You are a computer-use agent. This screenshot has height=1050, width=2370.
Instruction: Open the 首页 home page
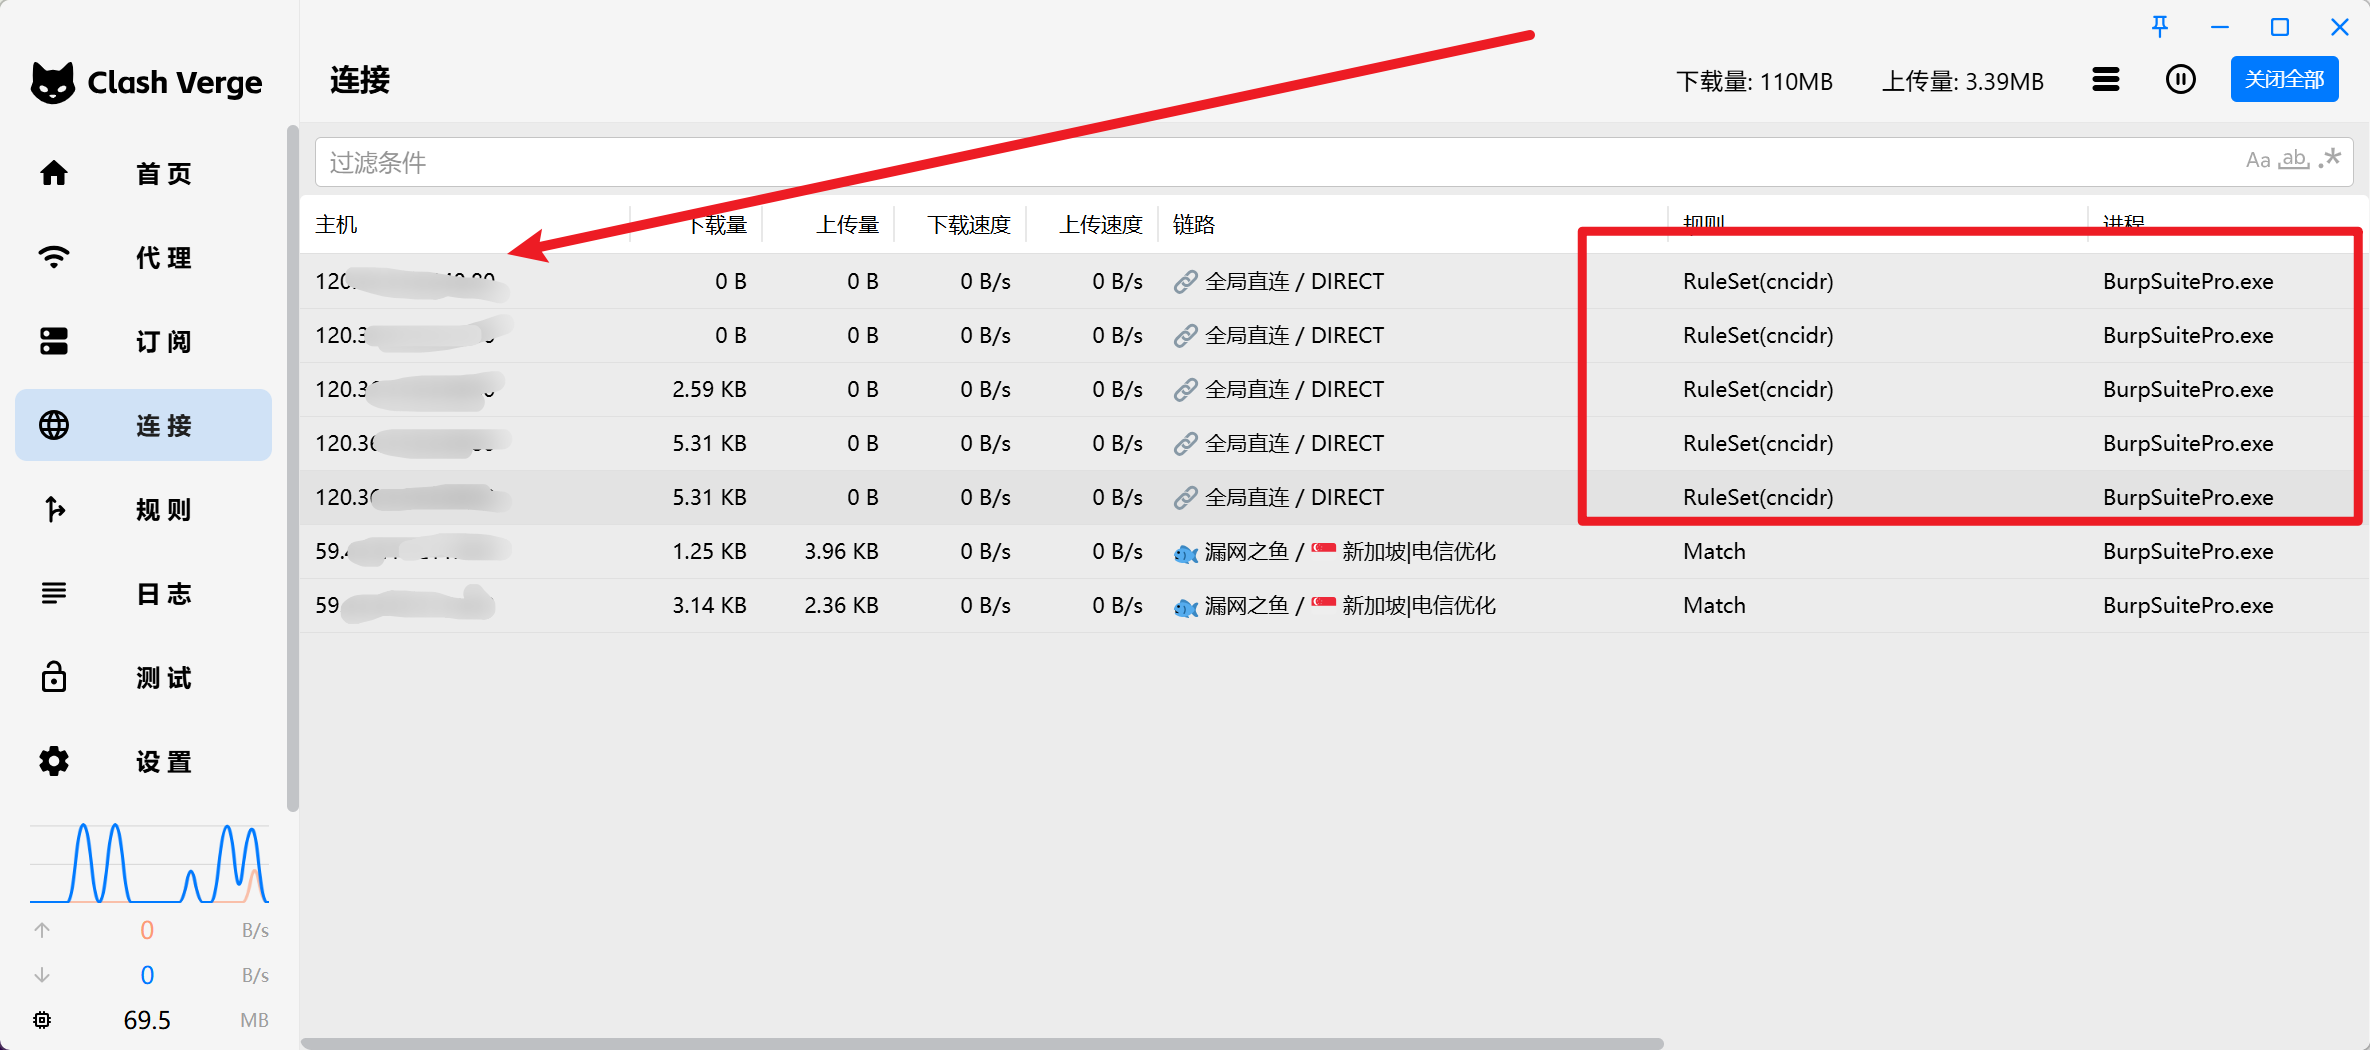click(143, 173)
